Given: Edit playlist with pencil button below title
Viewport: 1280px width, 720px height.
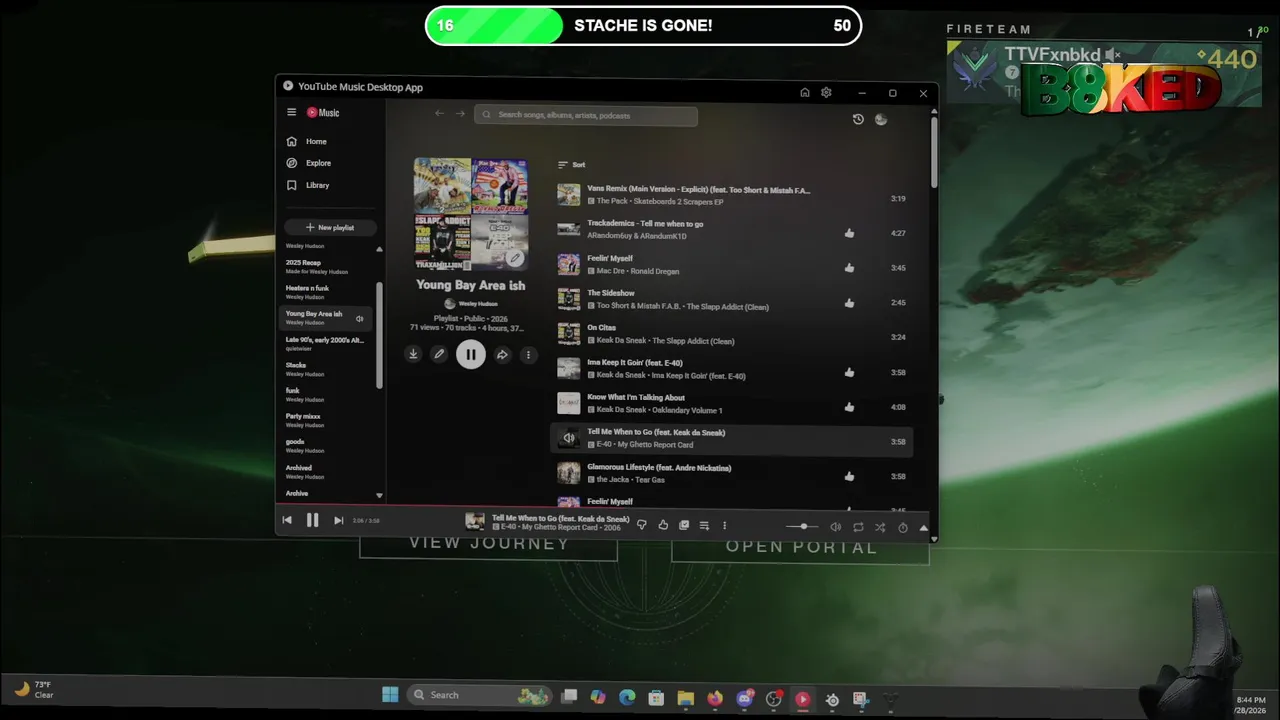Looking at the screenshot, I should tap(438, 354).
